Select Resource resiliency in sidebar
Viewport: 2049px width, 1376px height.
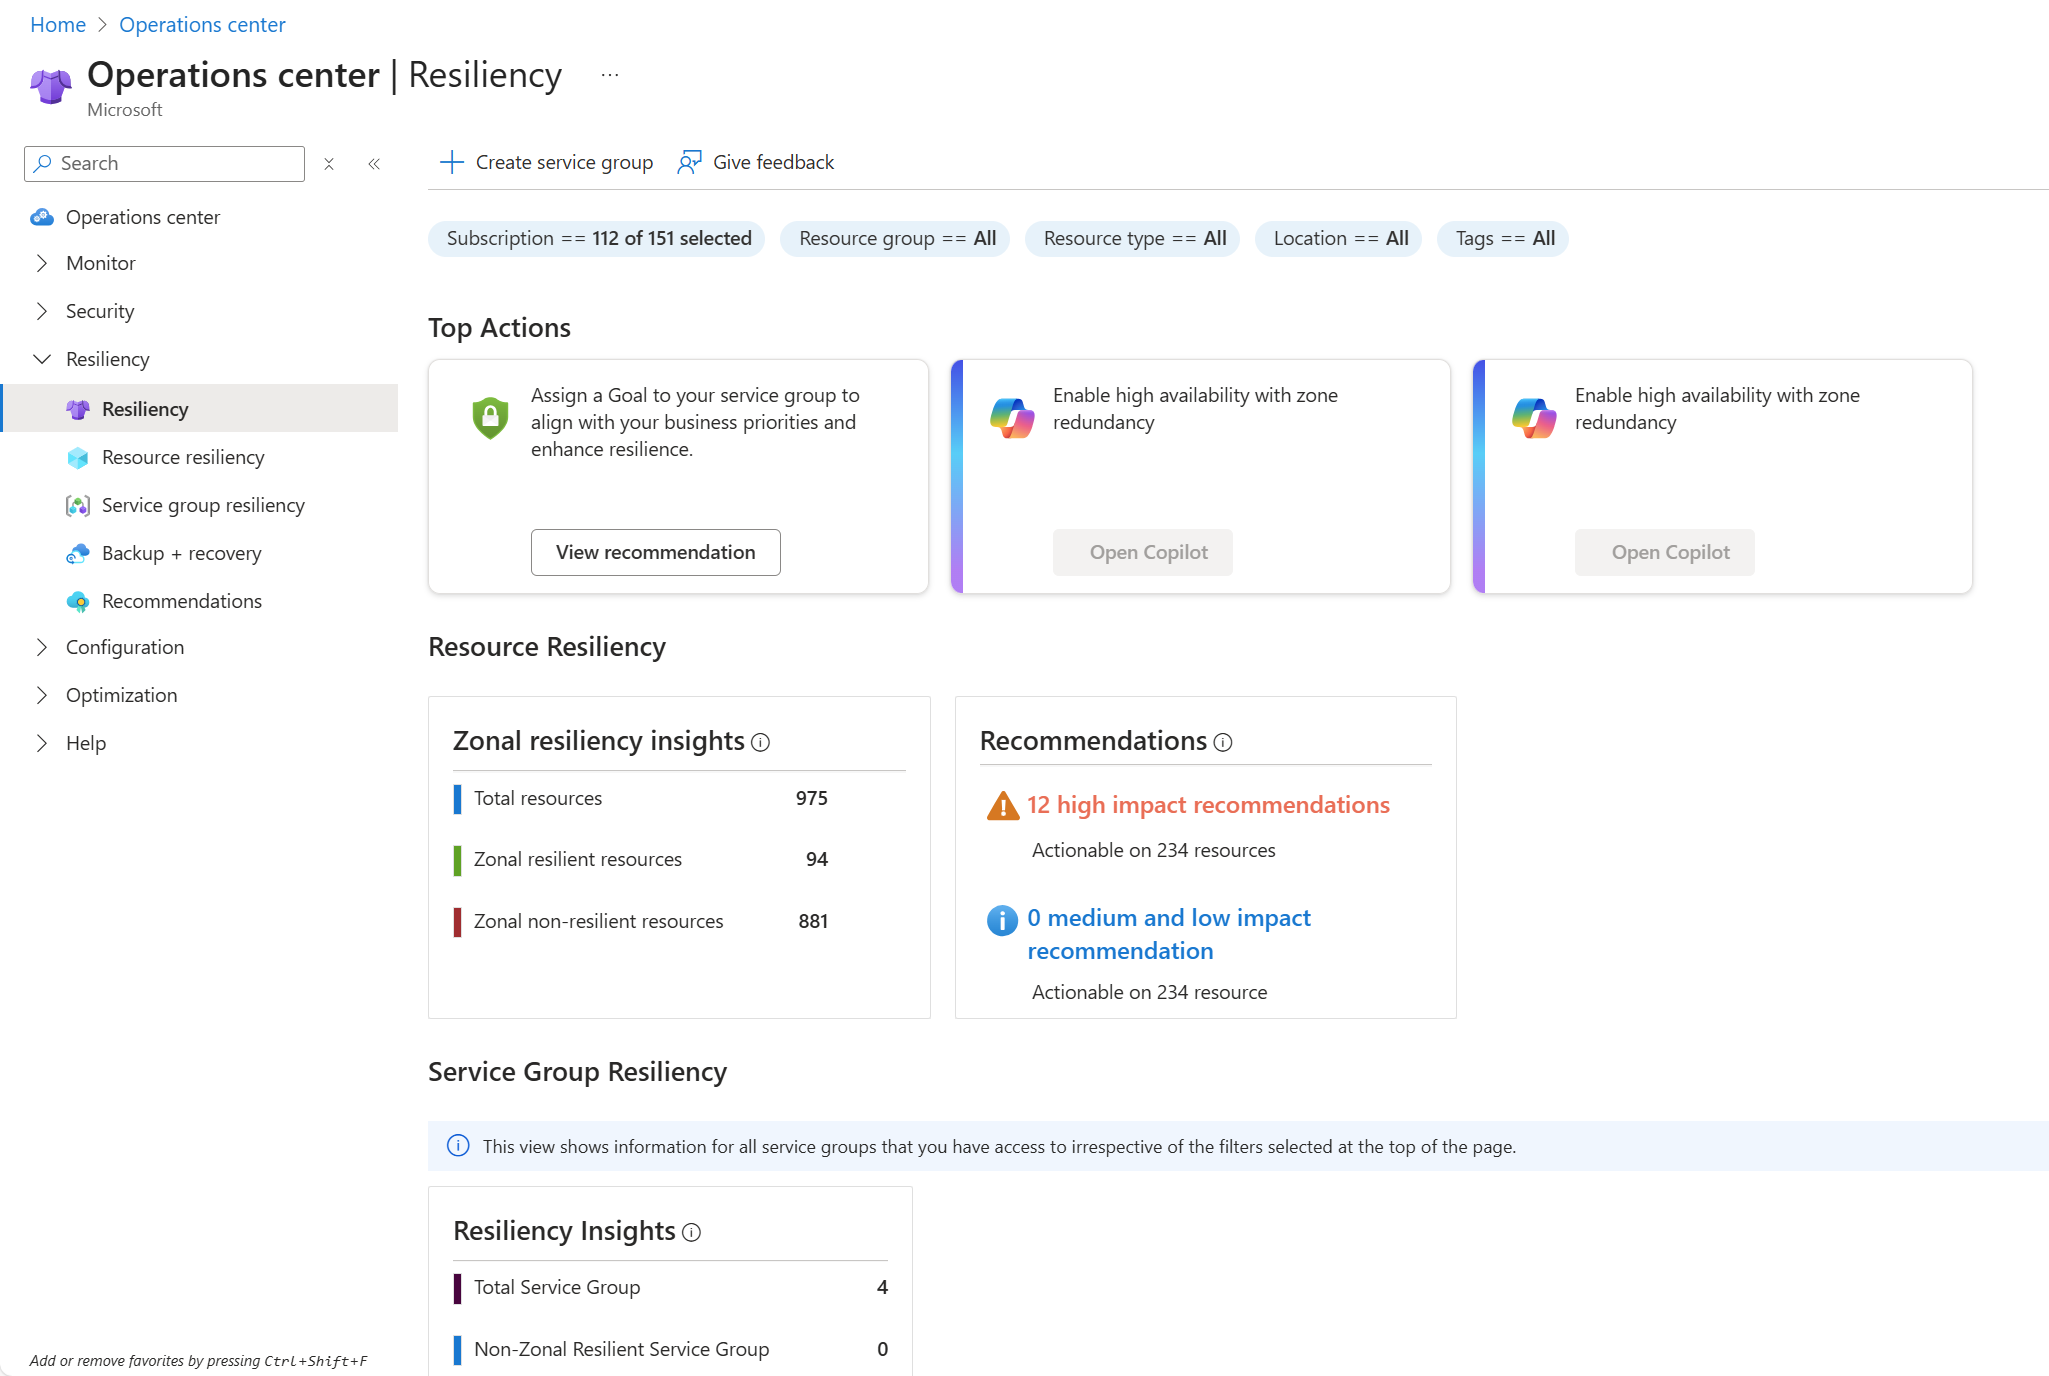[x=183, y=457]
